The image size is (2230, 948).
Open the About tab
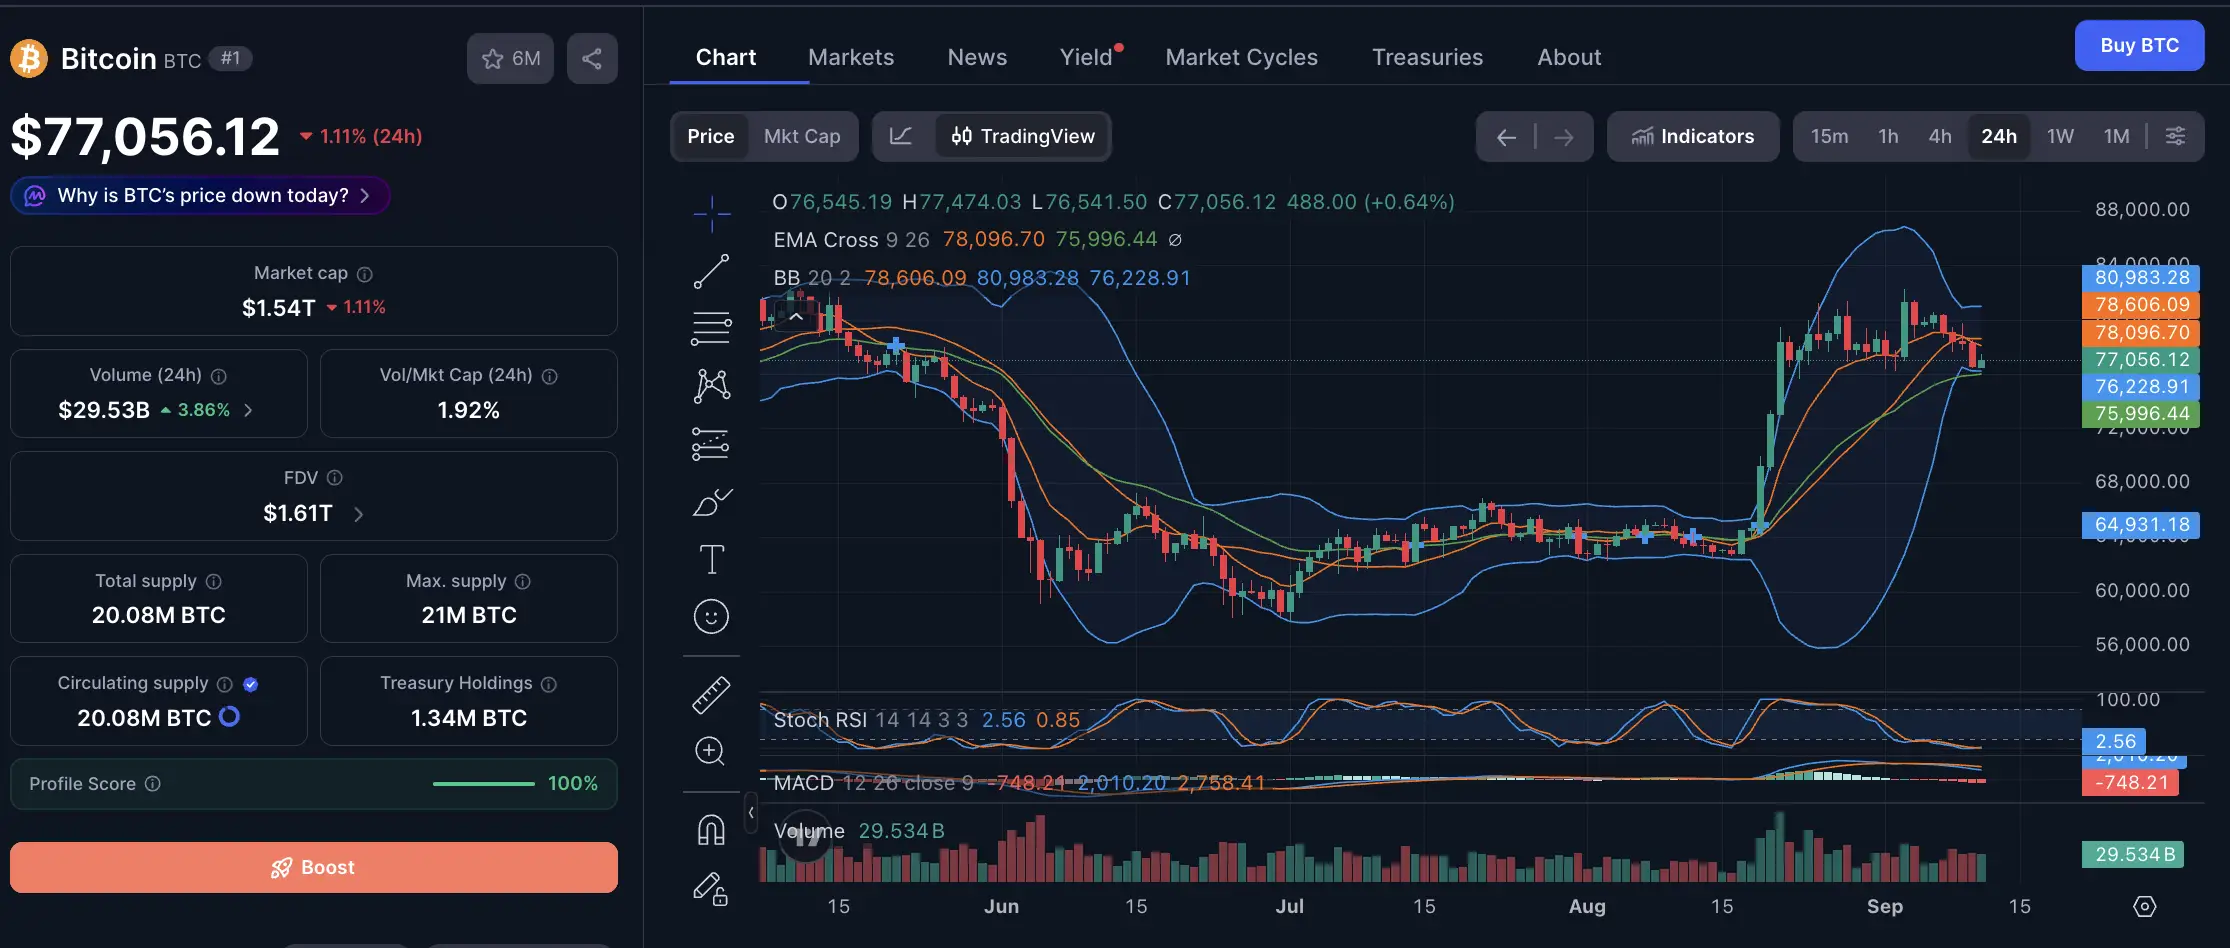(1569, 57)
